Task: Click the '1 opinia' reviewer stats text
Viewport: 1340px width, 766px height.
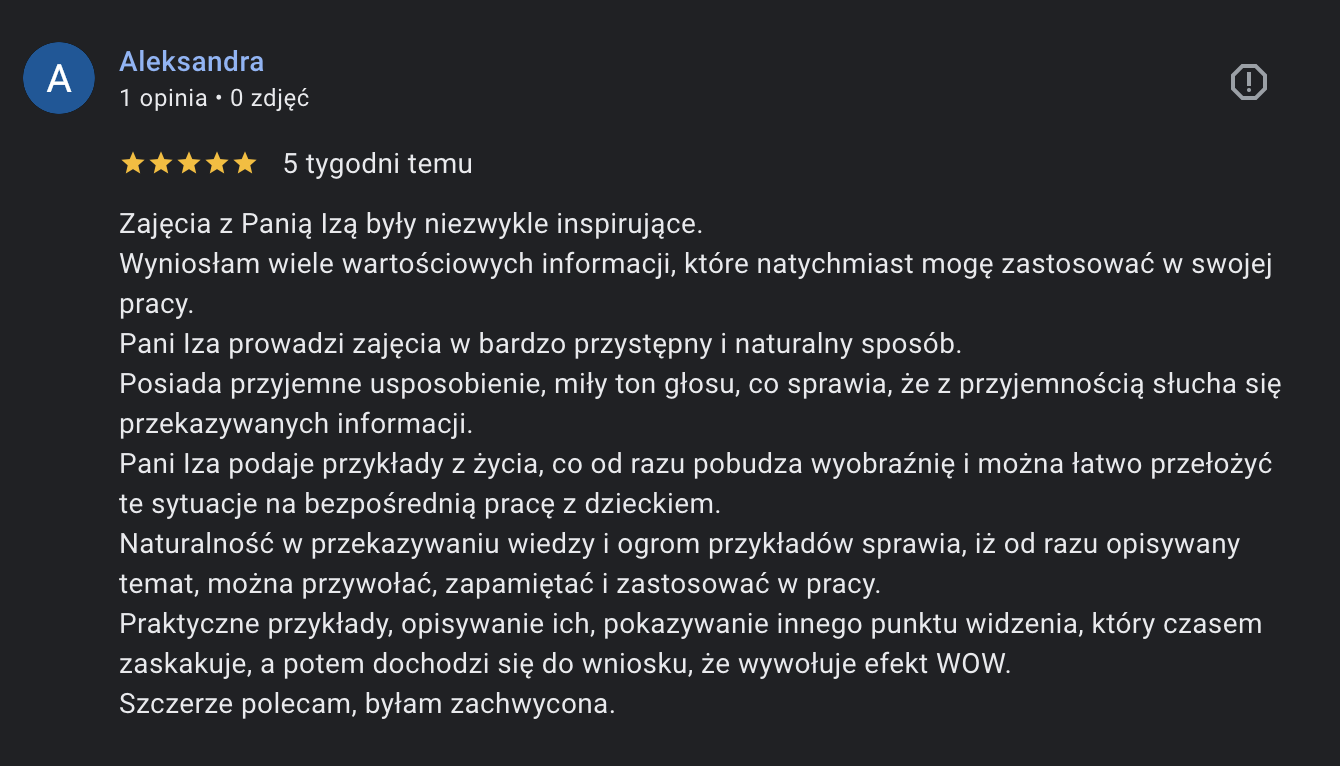Action: tap(163, 98)
